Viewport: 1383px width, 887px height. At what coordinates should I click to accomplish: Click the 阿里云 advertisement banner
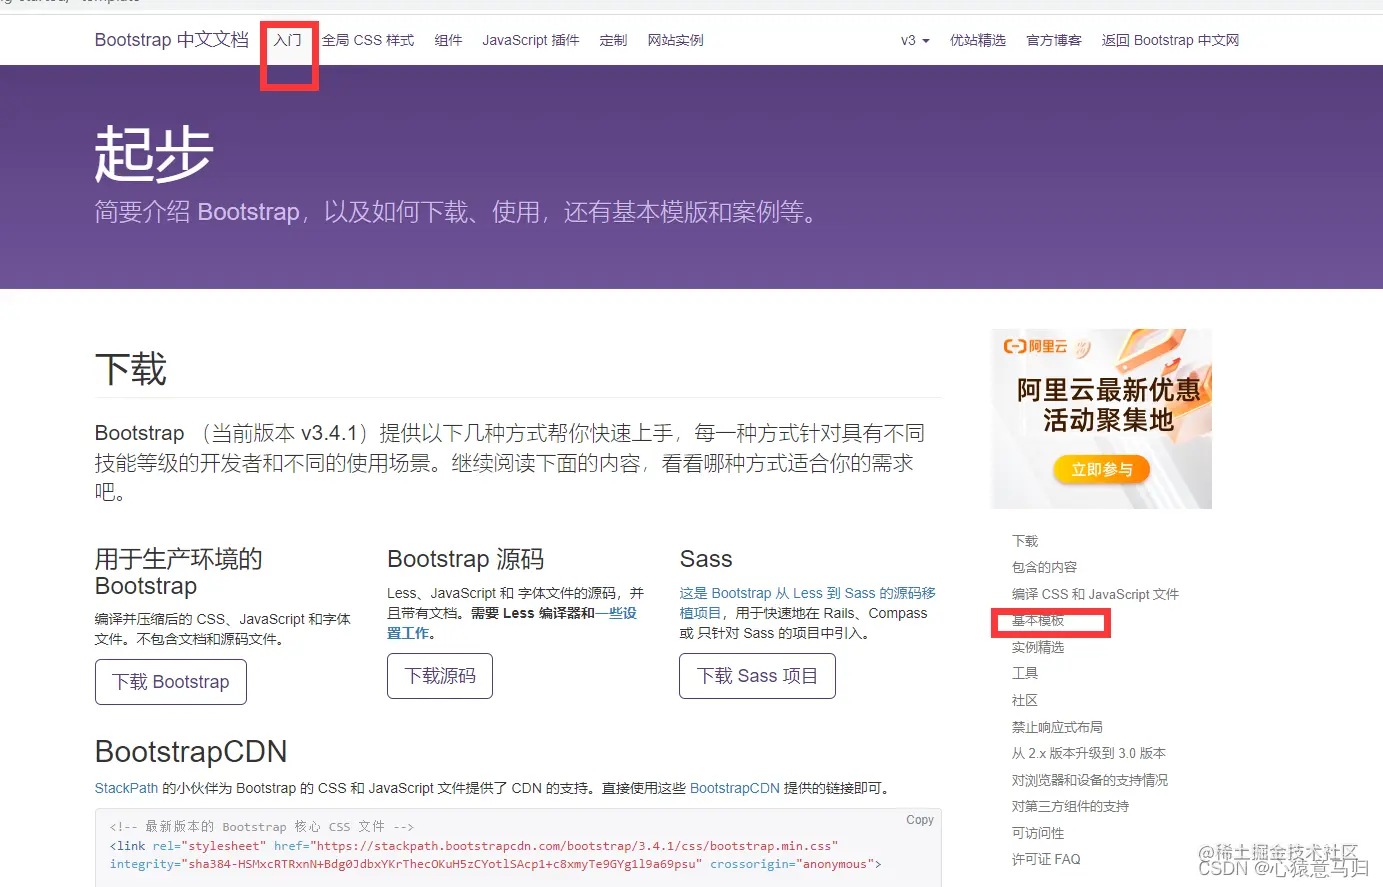[1101, 419]
